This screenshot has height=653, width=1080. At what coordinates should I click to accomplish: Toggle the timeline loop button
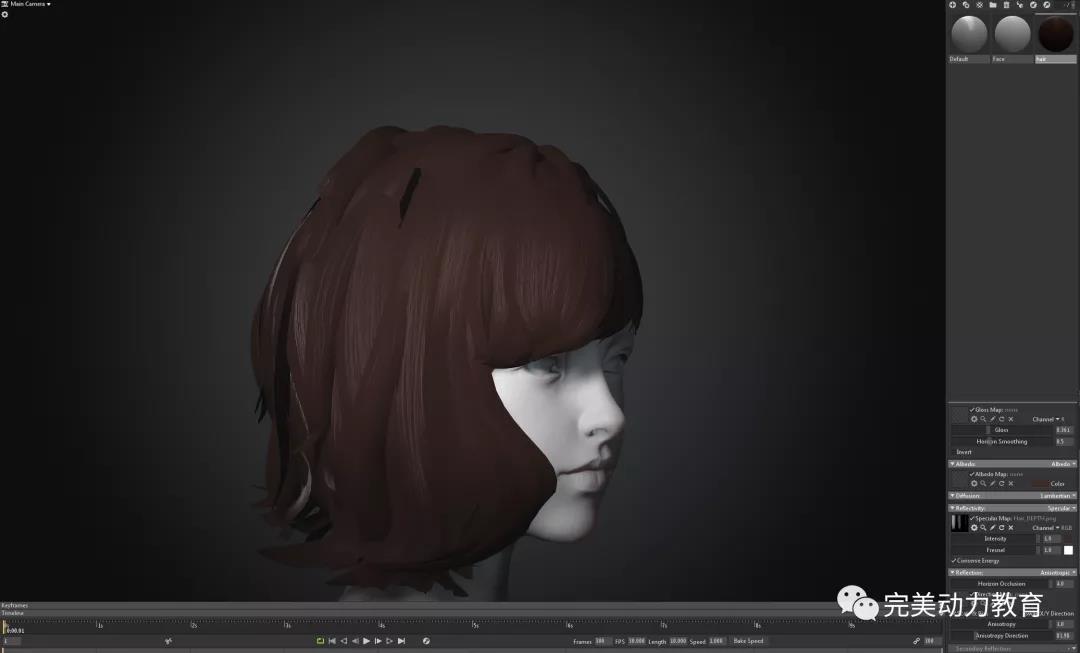tap(320, 641)
